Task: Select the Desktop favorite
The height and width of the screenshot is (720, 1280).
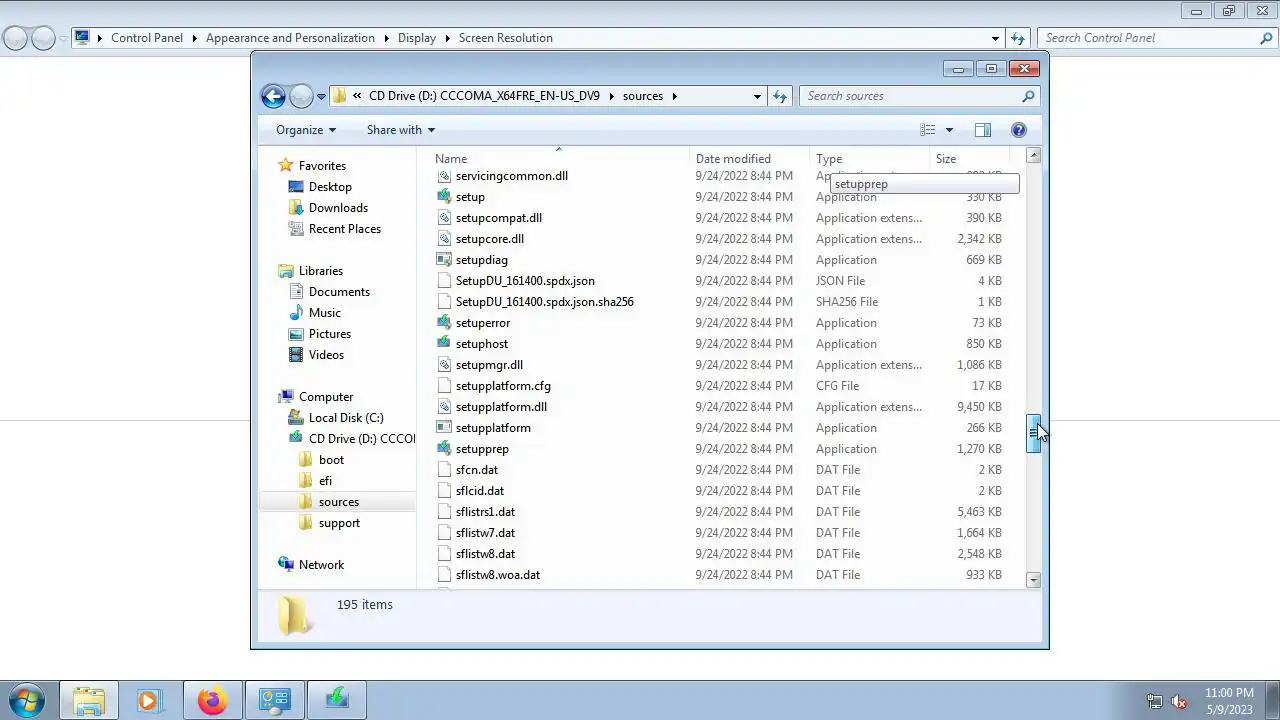Action: (x=330, y=187)
